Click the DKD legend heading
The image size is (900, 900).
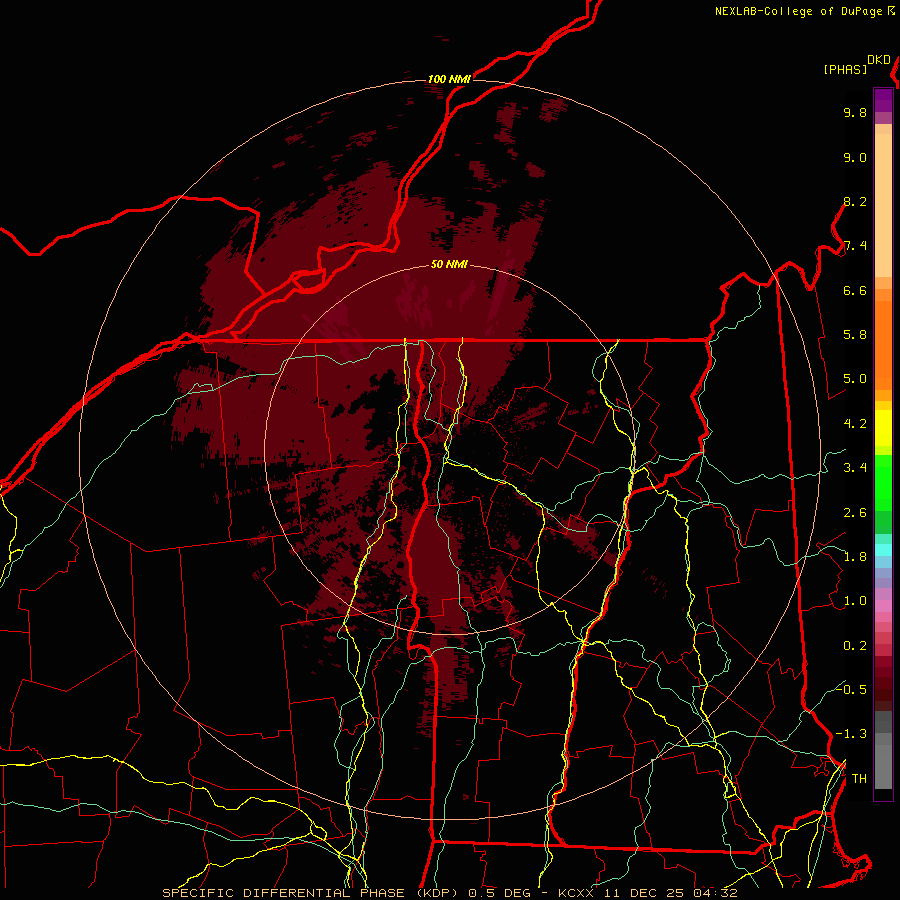point(879,60)
